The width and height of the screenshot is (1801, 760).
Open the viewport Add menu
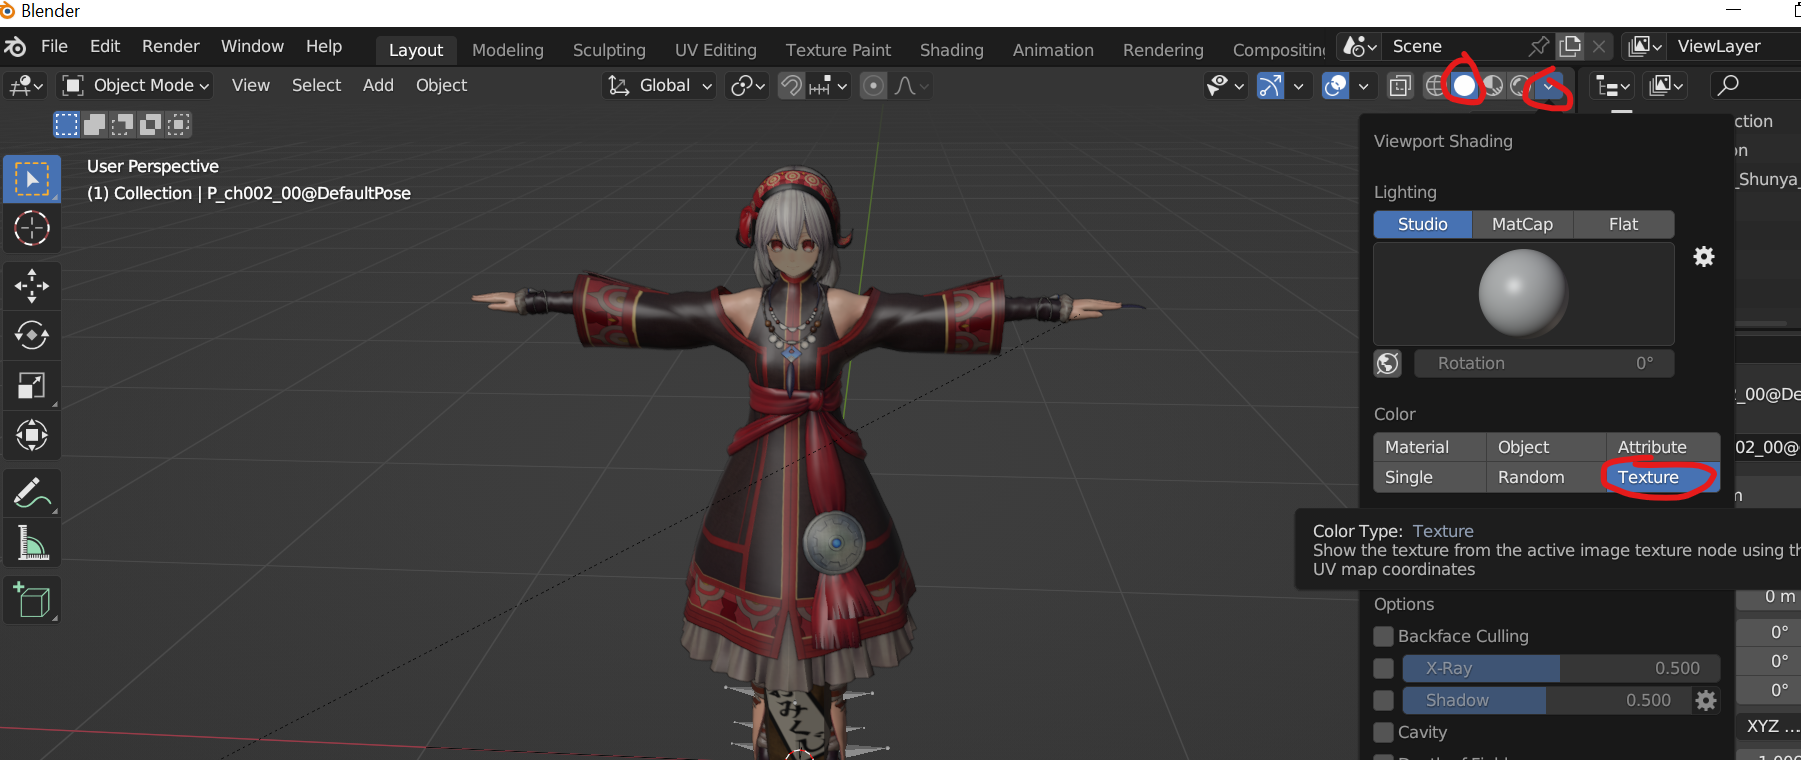click(378, 86)
